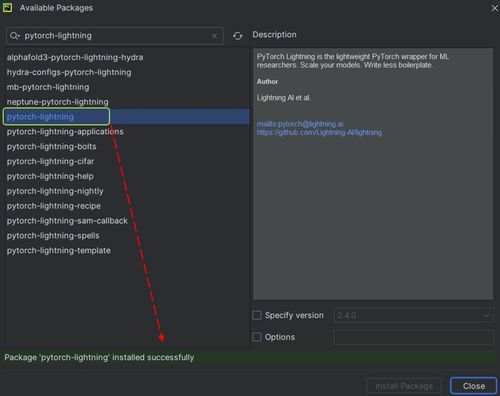Enable the Specify version checkbox
Screen dimensions: 500x396
(257, 315)
